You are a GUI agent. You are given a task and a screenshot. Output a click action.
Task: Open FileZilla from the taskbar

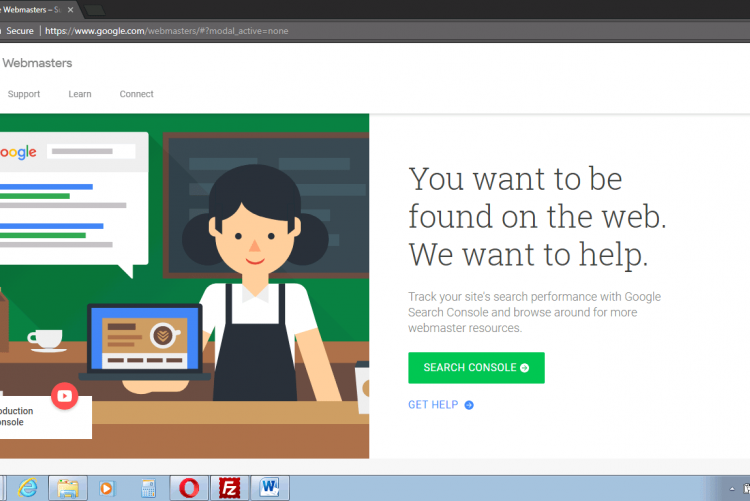click(229, 488)
